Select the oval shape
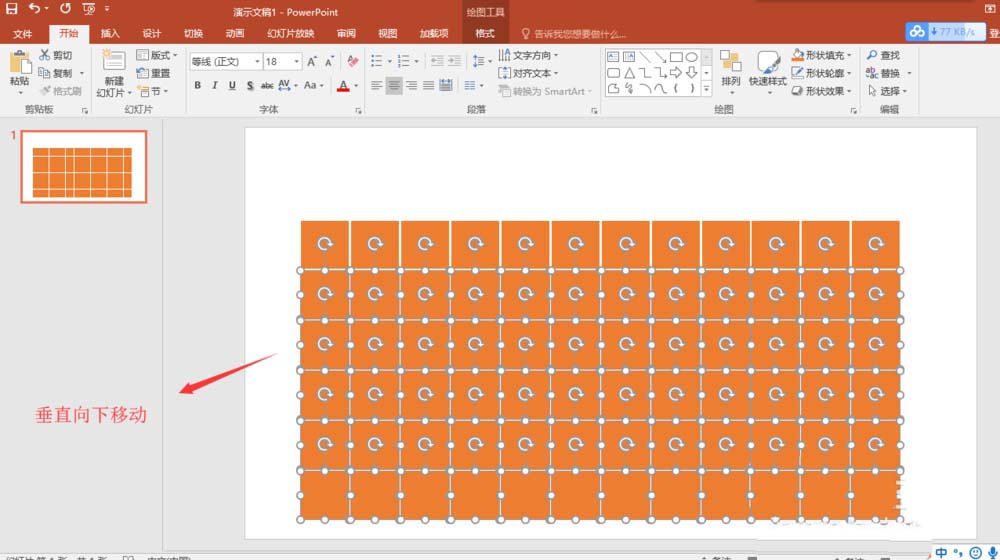Viewport: 1000px width, 560px height. tap(691, 57)
